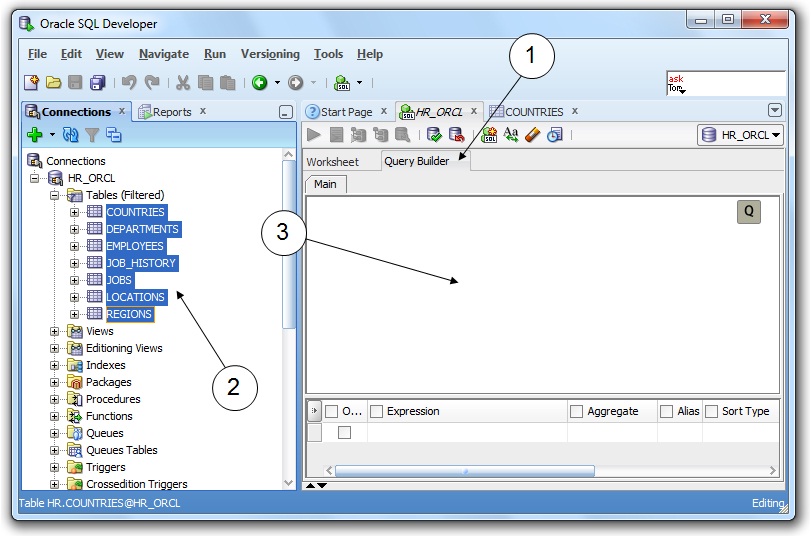Click the Q button in query canvas

pos(749,212)
